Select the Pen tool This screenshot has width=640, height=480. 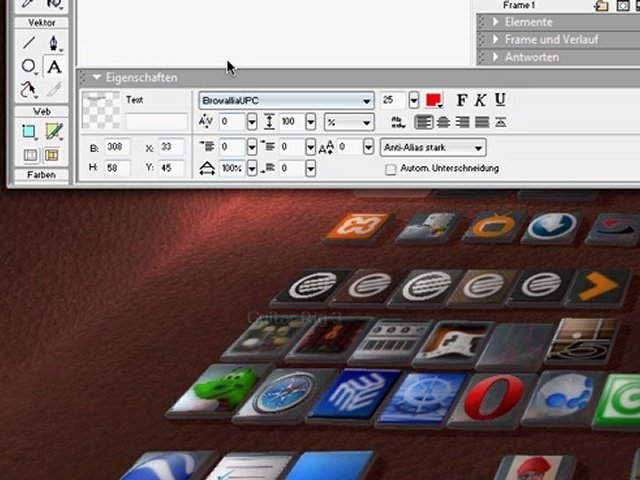(53, 43)
